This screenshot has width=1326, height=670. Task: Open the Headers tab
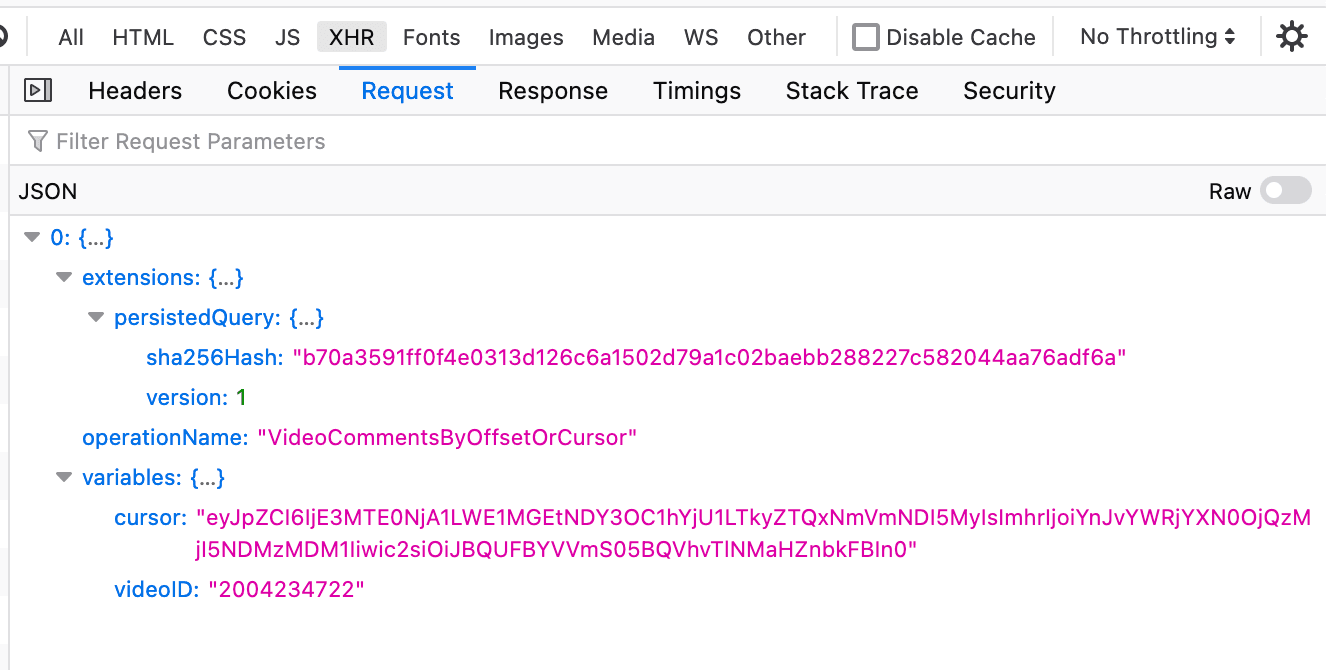click(135, 90)
